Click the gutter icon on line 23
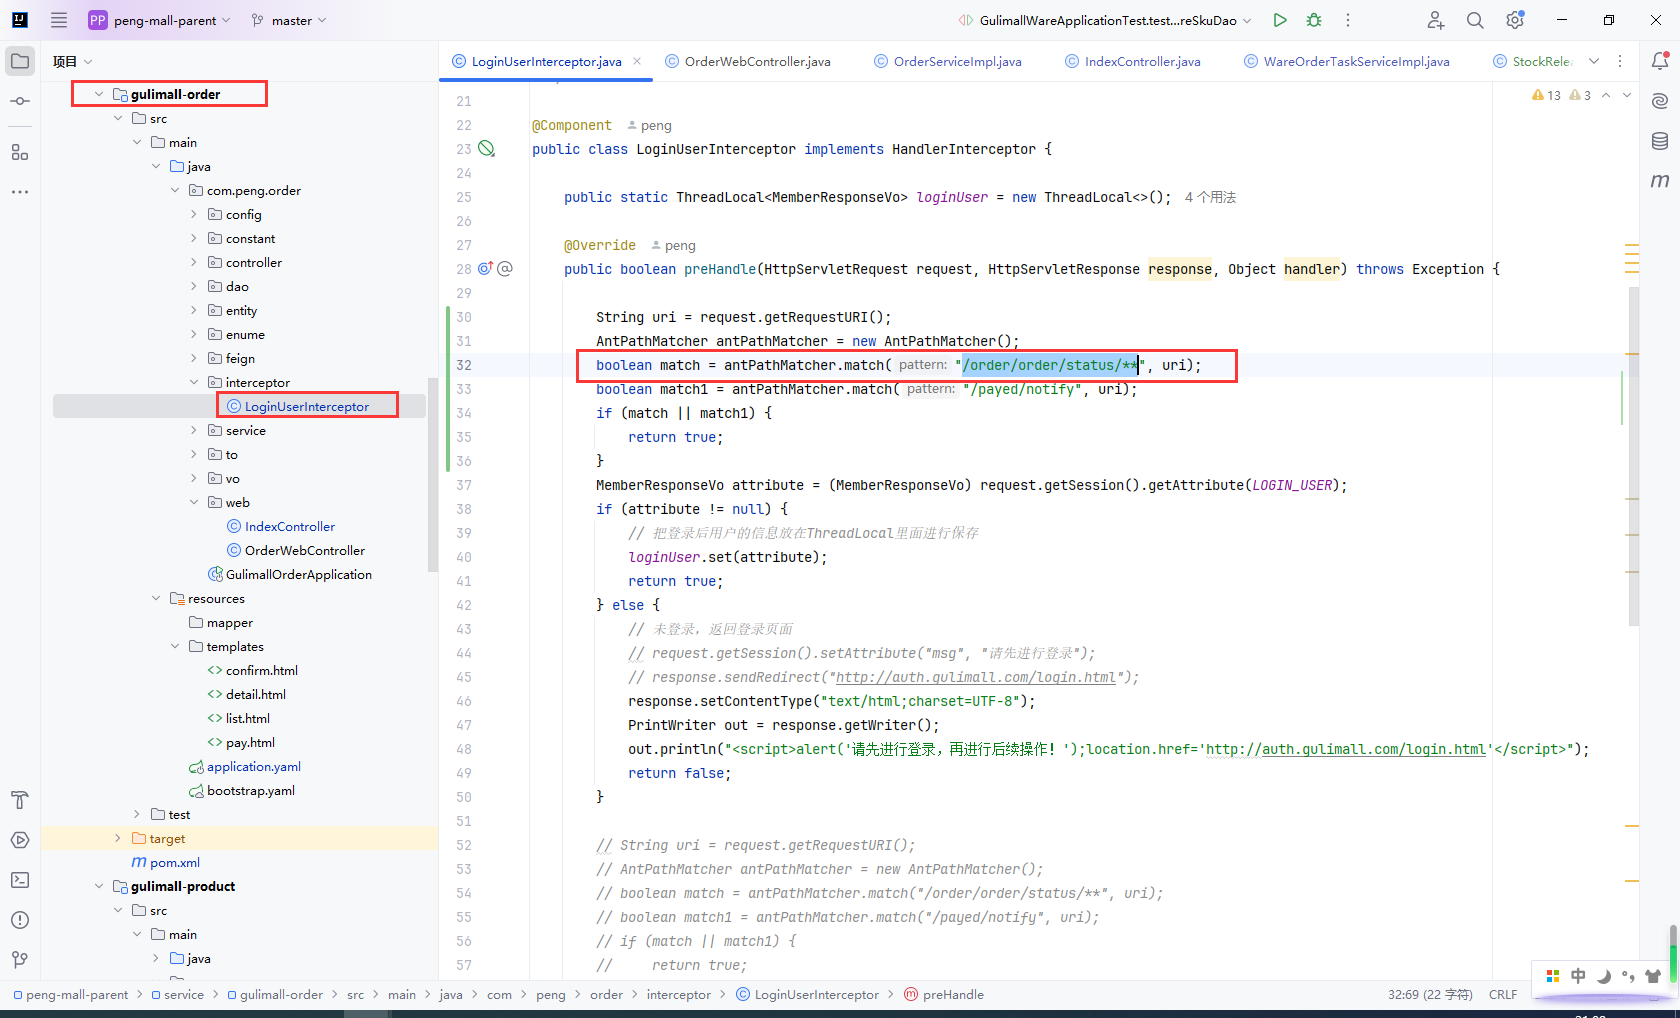Image resolution: width=1680 pixels, height=1018 pixels. pyautogui.click(x=486, y=149)
